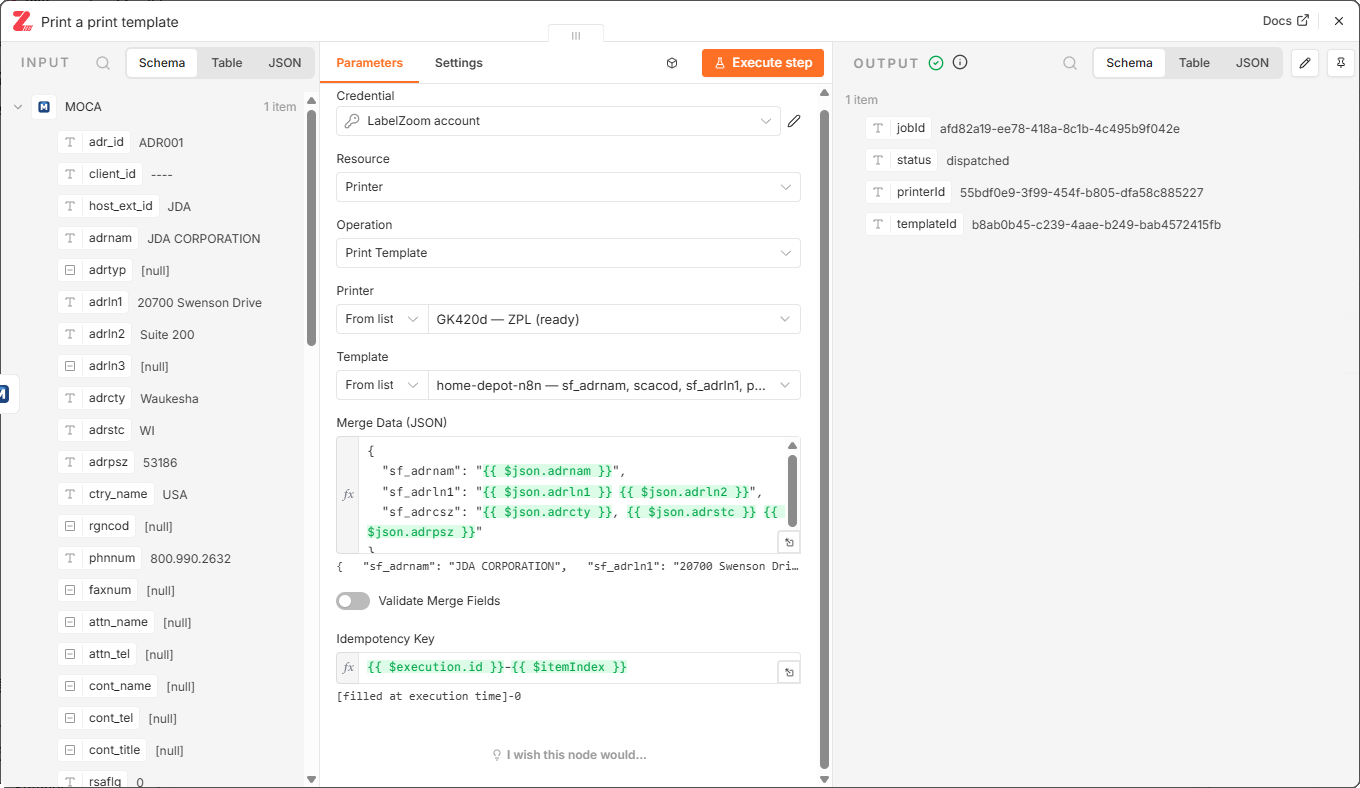Click 'I wish this node would...' link
The image size is (1360, 788).
[569, 755]
